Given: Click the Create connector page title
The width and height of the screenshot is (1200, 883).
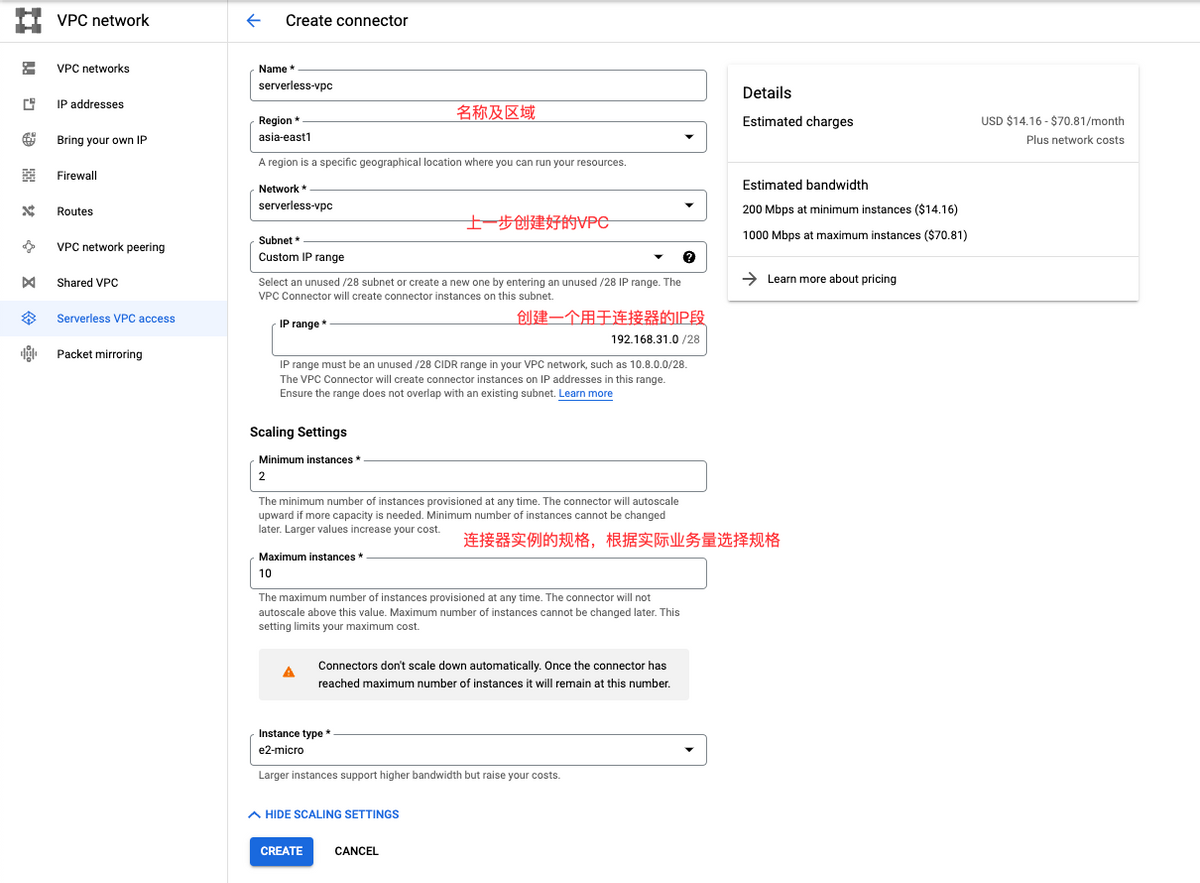Looking at the screenshot, I should coord(347,20).
